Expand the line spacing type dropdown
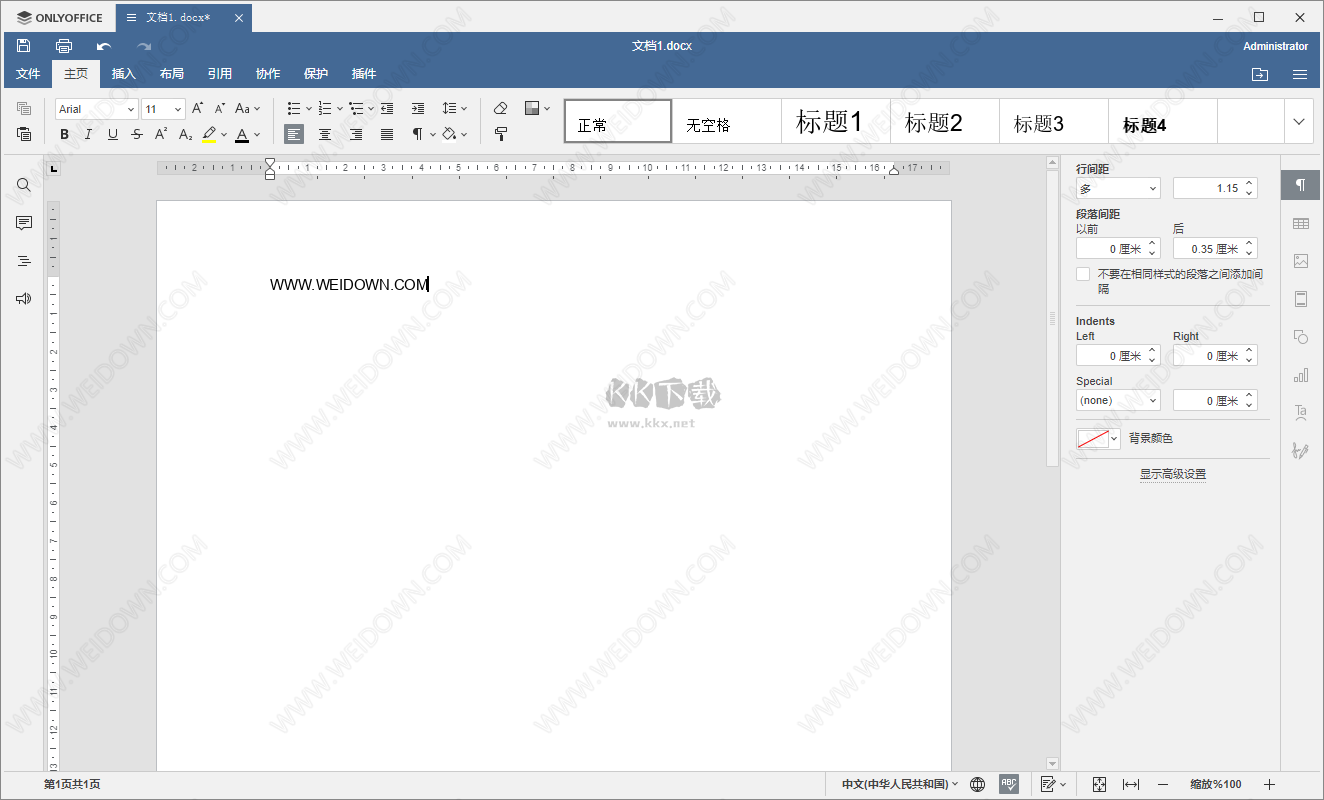This screenshot has width=1324, height=800. pyautogui.click(x=1118, y=188)
